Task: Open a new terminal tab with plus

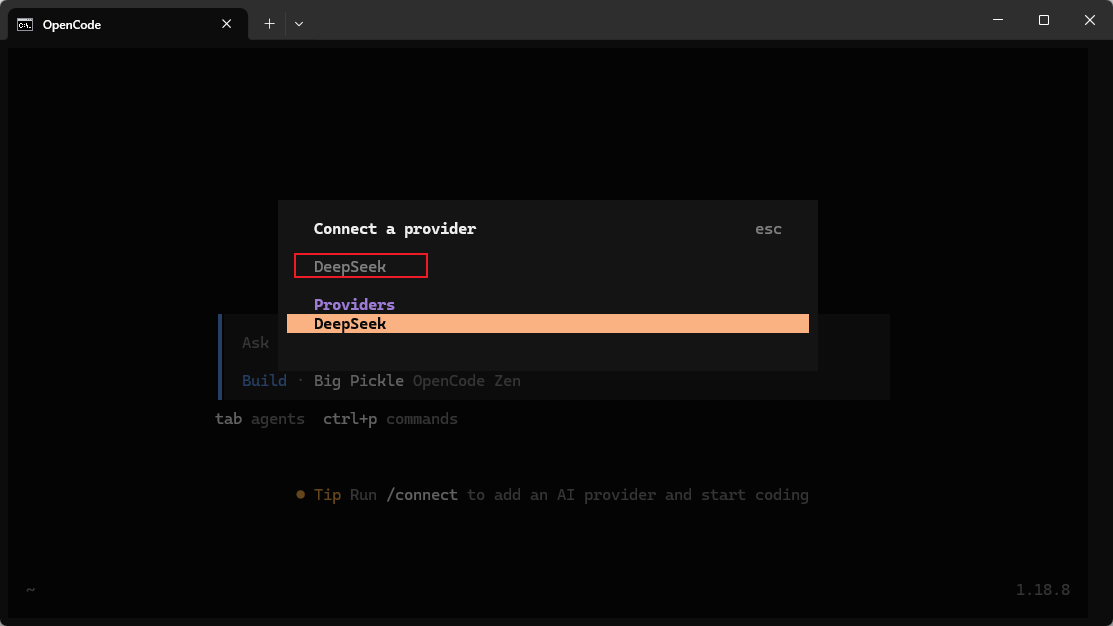Action: pos(269,24)
